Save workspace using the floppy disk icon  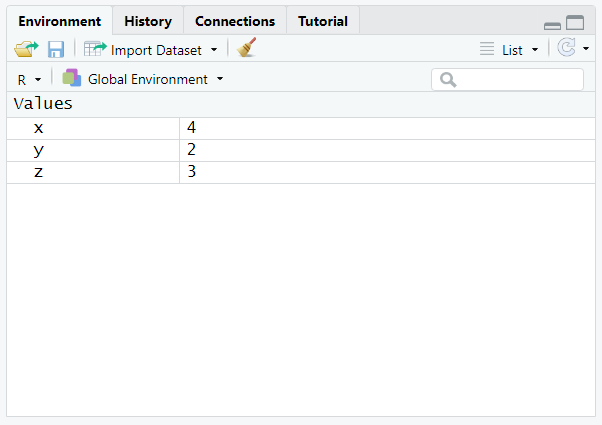click(56, 49)
